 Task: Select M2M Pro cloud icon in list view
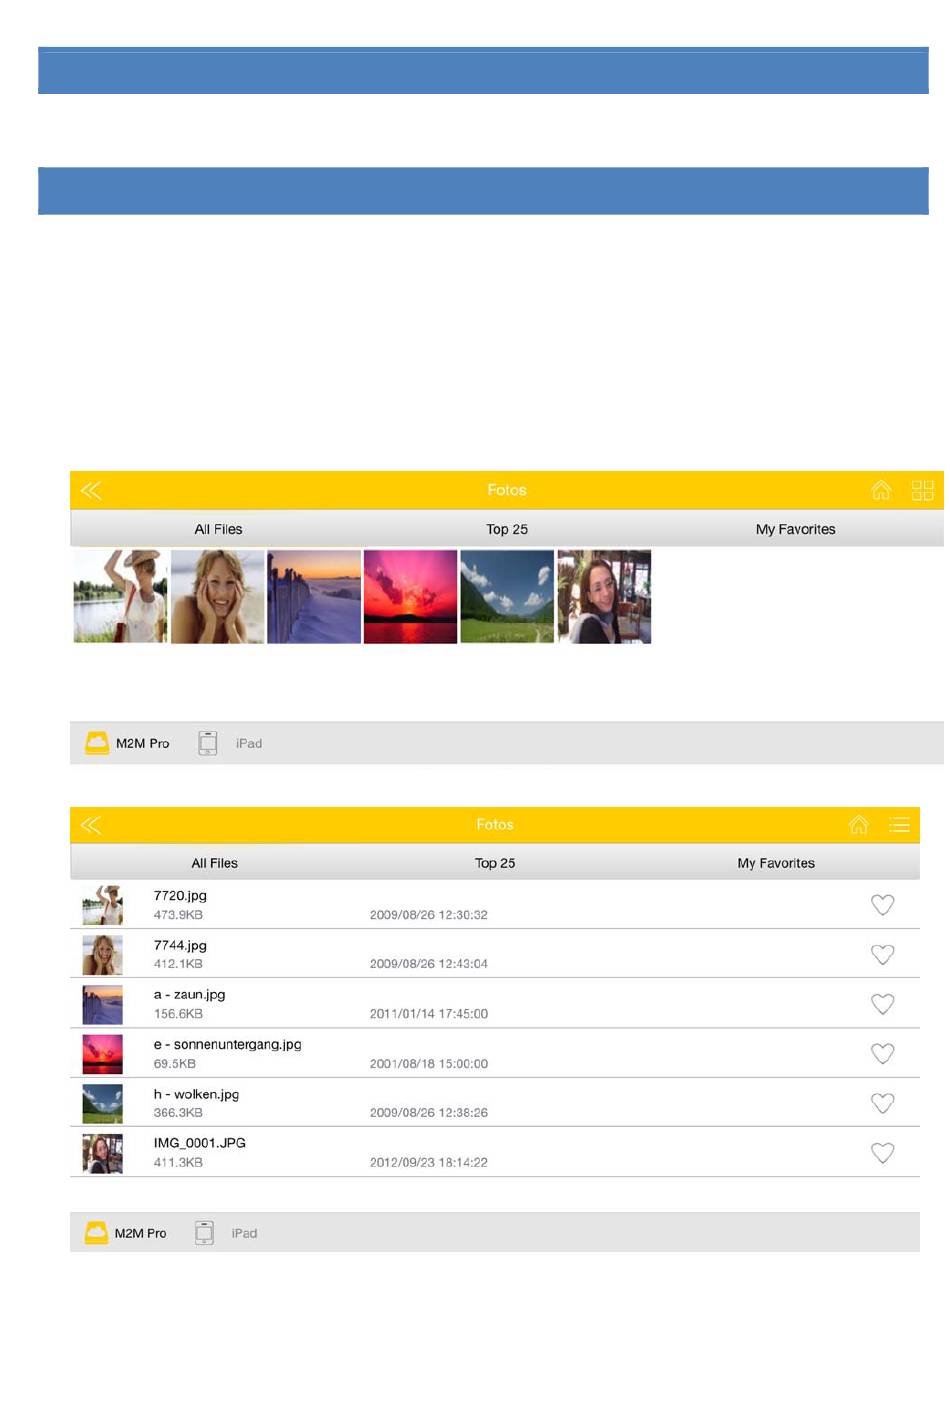coord(96,1232)
